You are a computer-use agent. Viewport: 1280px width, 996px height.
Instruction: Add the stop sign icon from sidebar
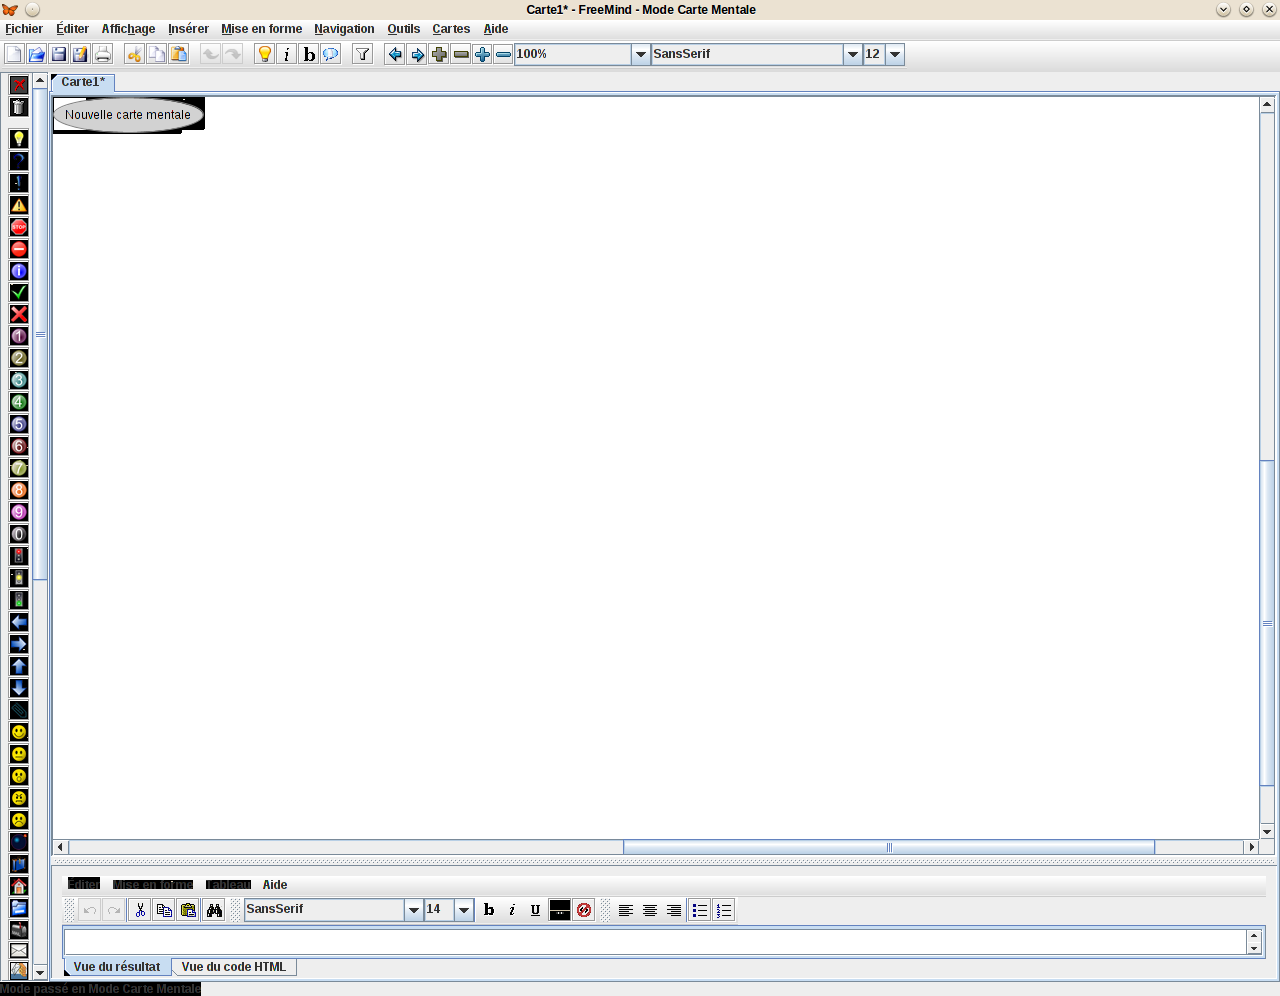click(18, 227)
